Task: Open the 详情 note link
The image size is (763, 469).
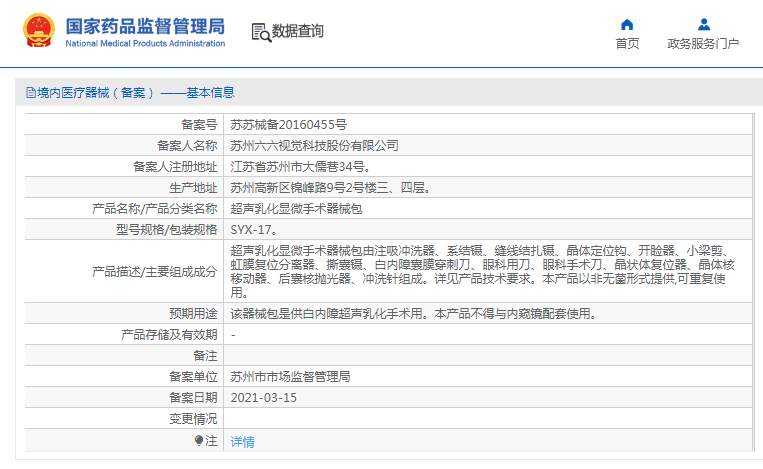Action: coord(242,442)
